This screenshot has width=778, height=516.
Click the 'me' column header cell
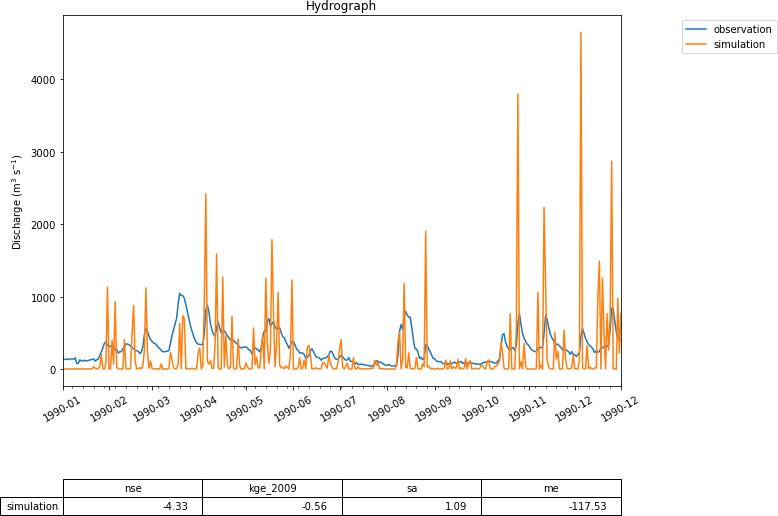(551, 488)
